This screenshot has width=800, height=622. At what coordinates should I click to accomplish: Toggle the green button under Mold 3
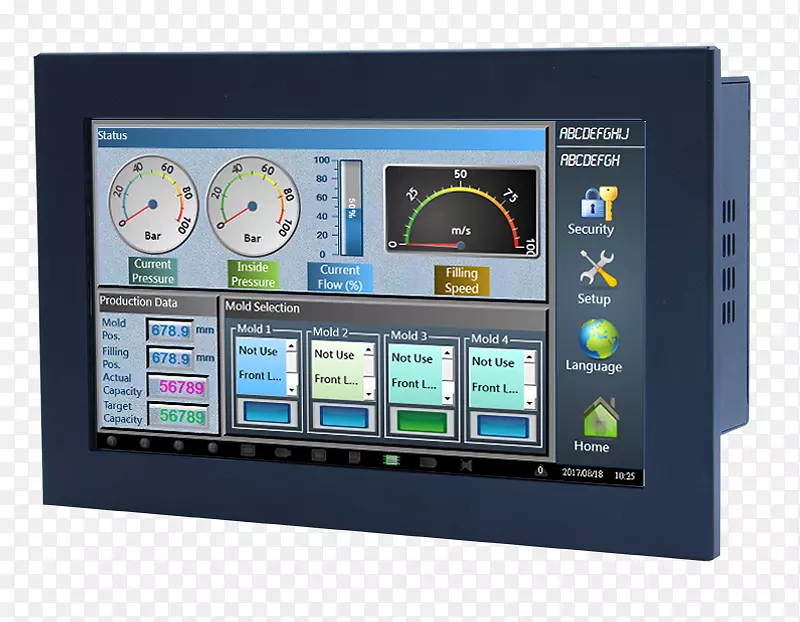[421, 422]
